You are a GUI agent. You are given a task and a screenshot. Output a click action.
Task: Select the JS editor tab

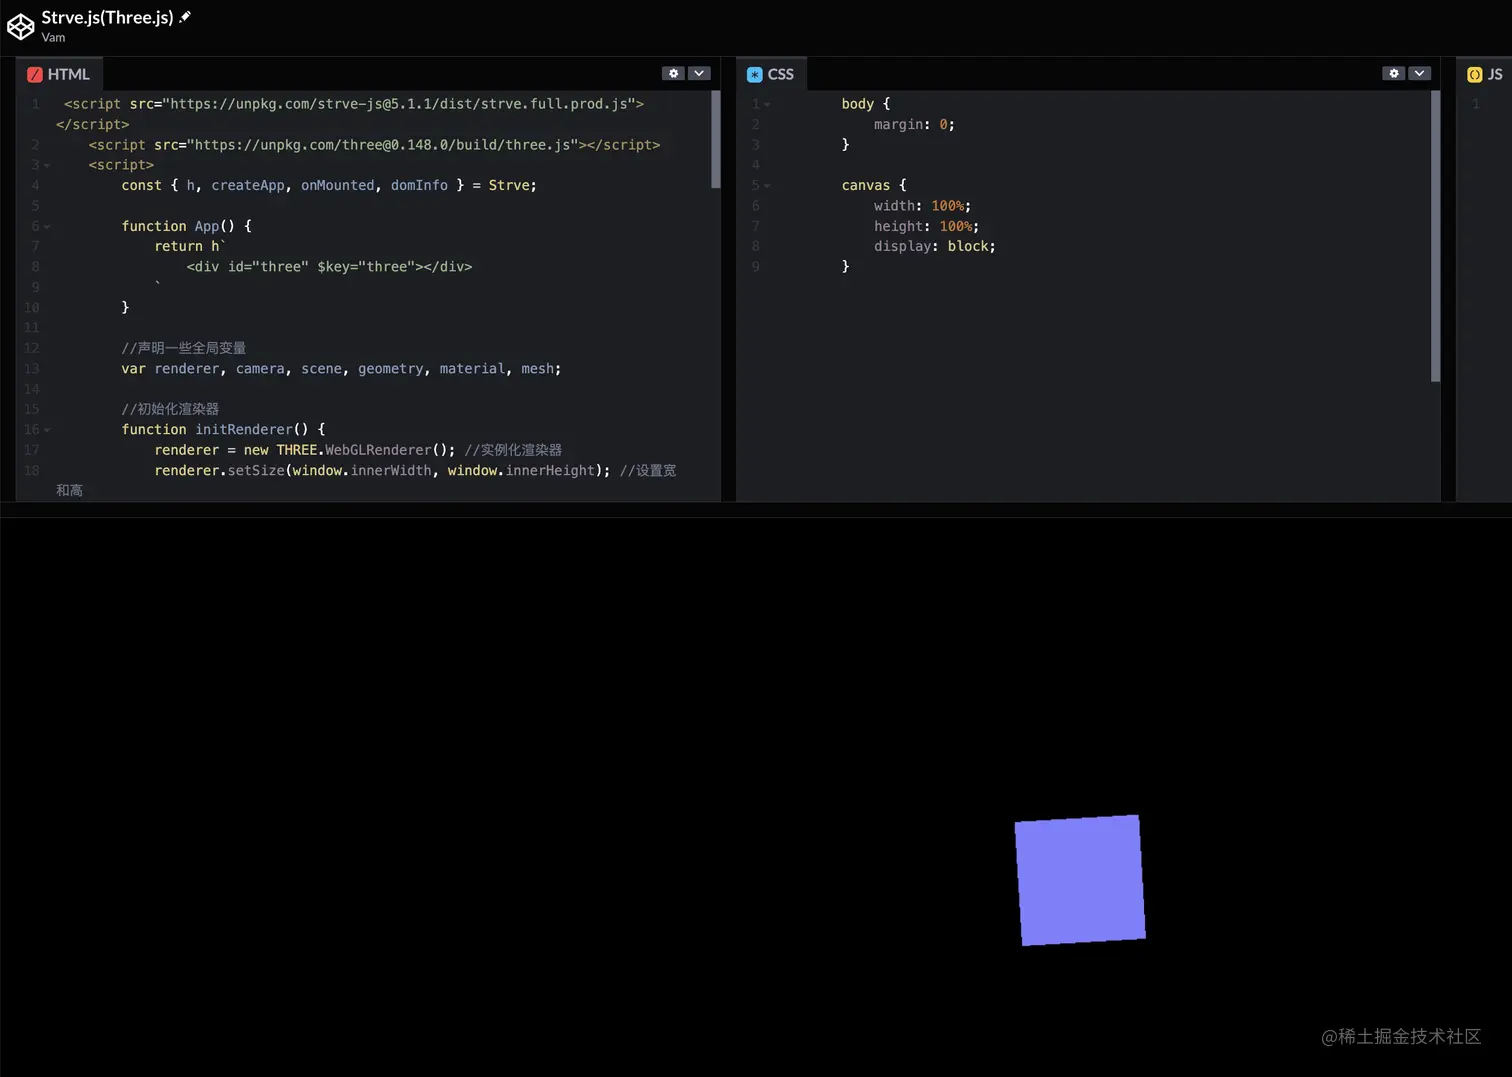1484,74
